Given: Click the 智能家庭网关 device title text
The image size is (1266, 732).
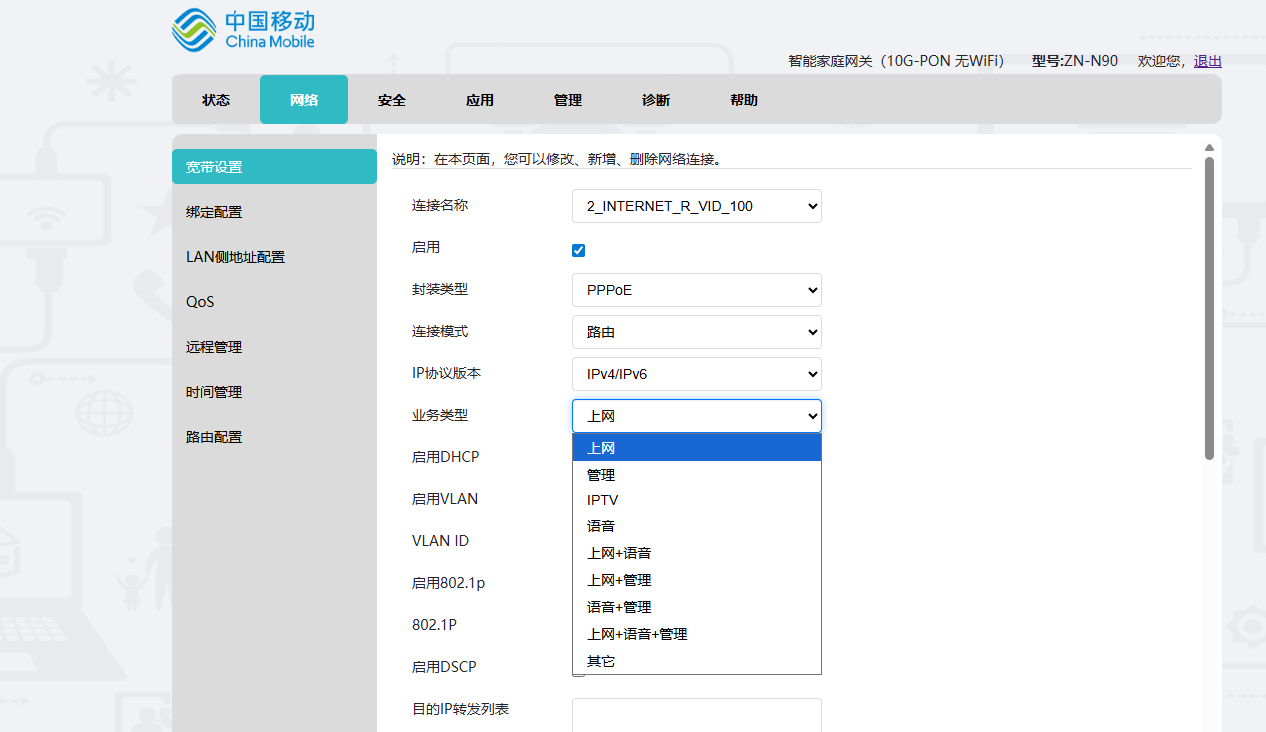Looking at the screenshot, I should tap(896, 61).
